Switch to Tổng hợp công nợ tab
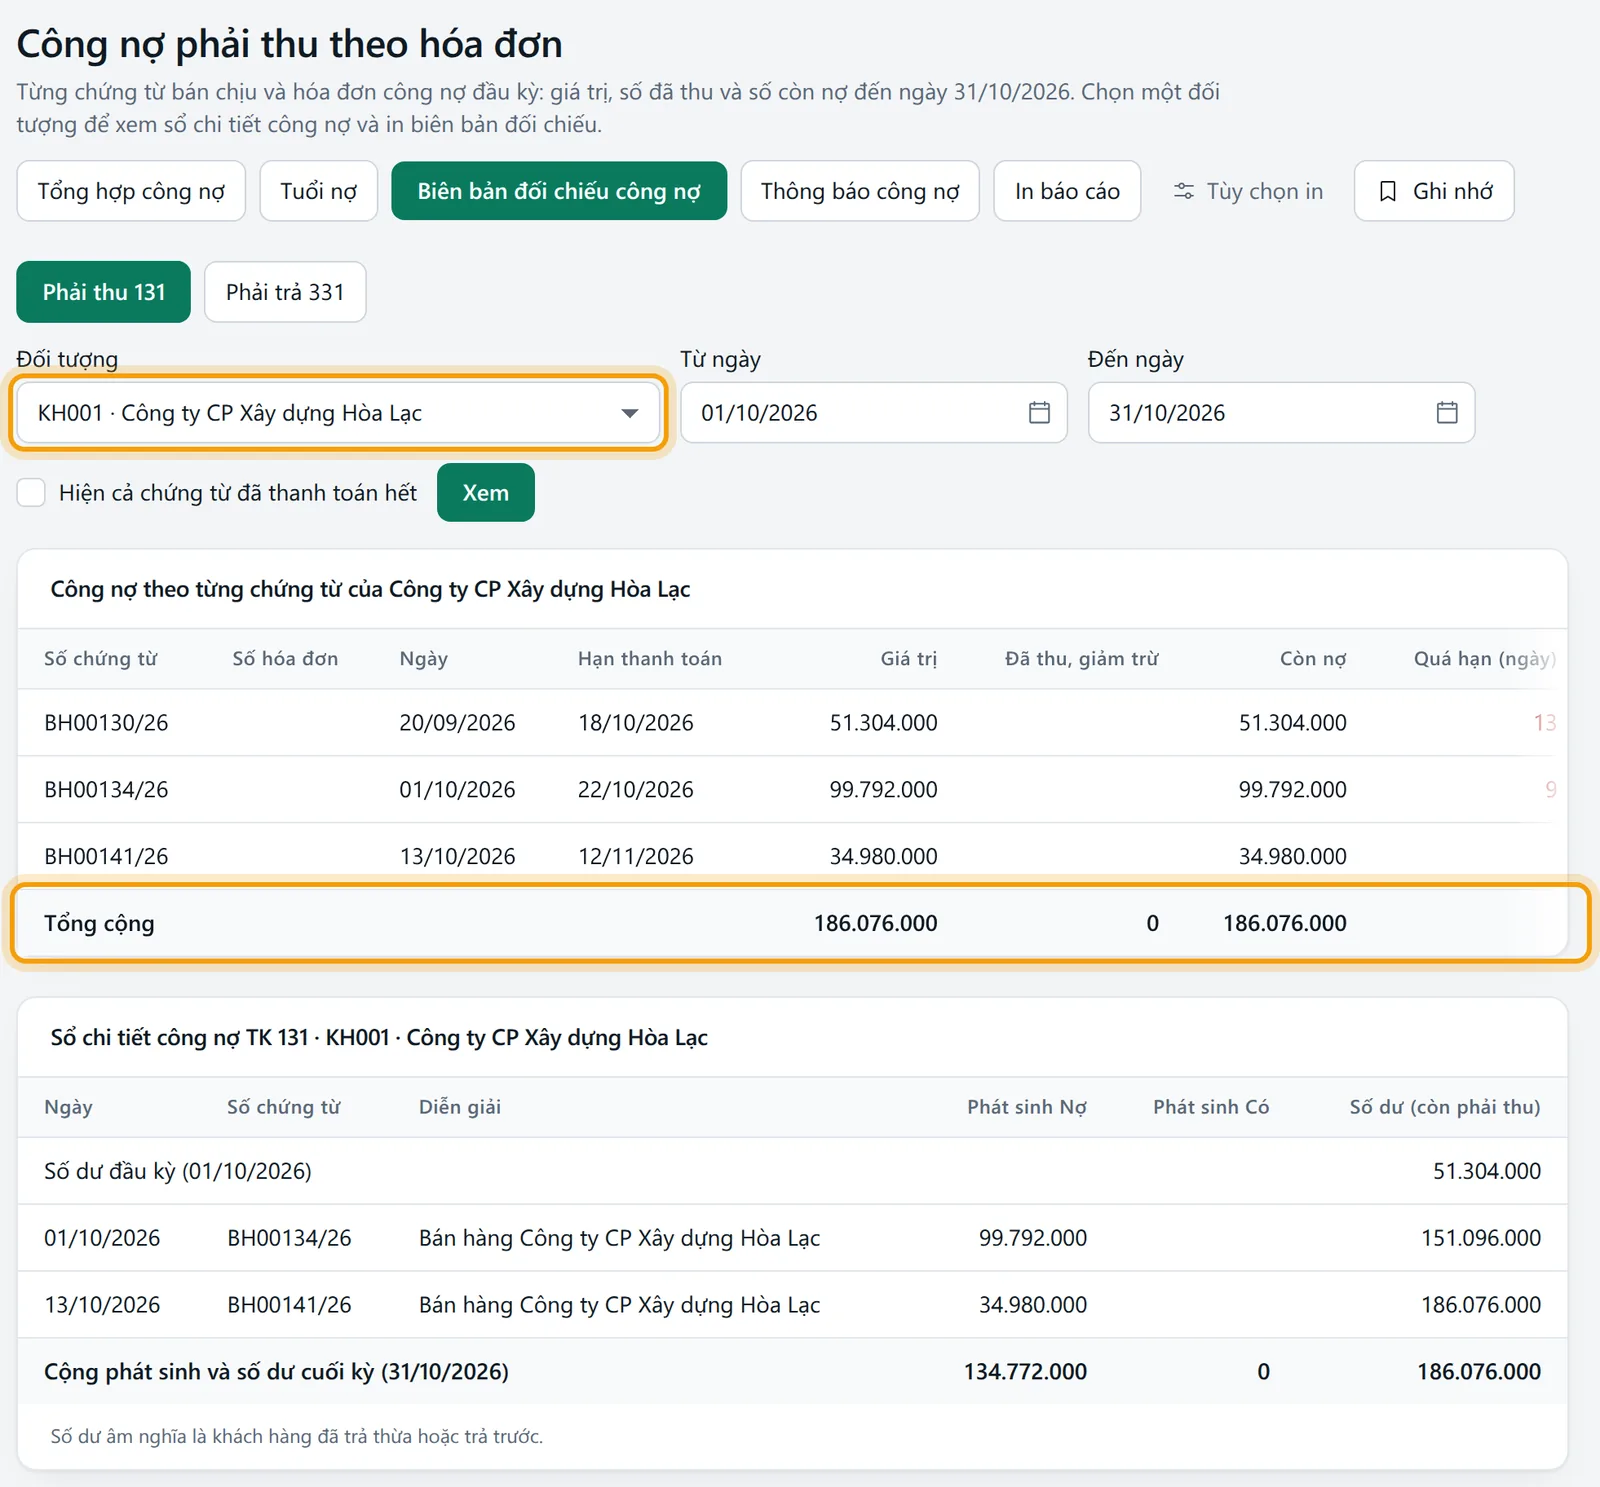 click(131, 191)
